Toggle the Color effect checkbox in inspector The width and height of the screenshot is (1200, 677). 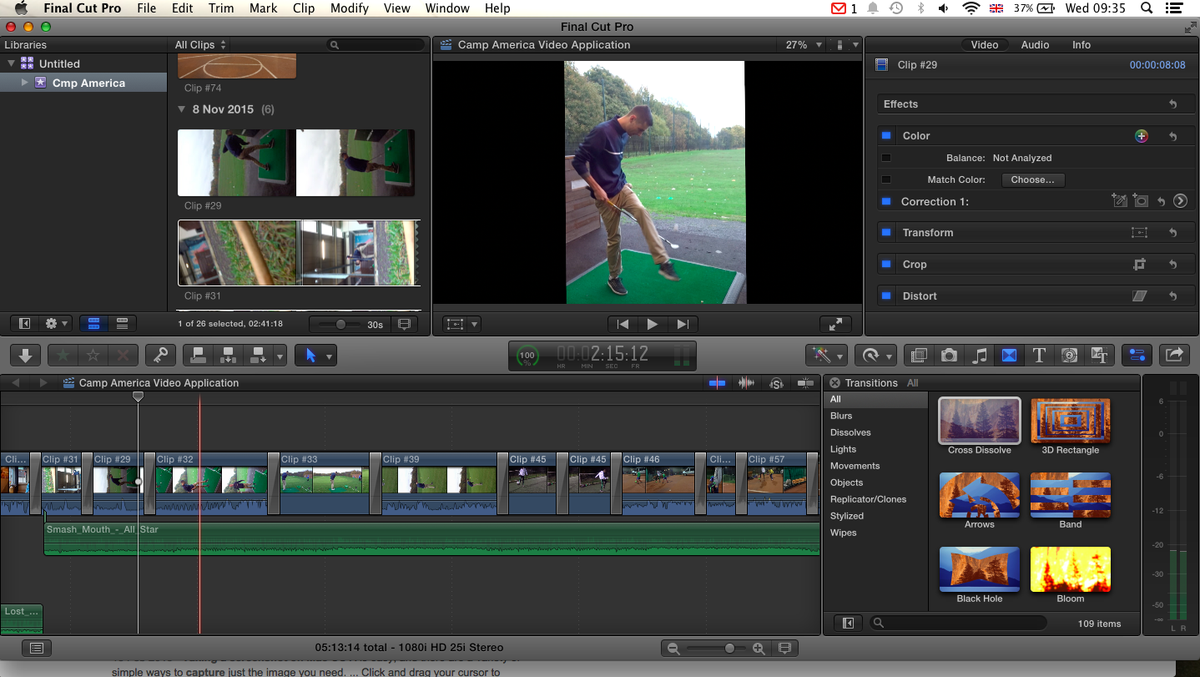pyautogui.click(x=886, y=135)
